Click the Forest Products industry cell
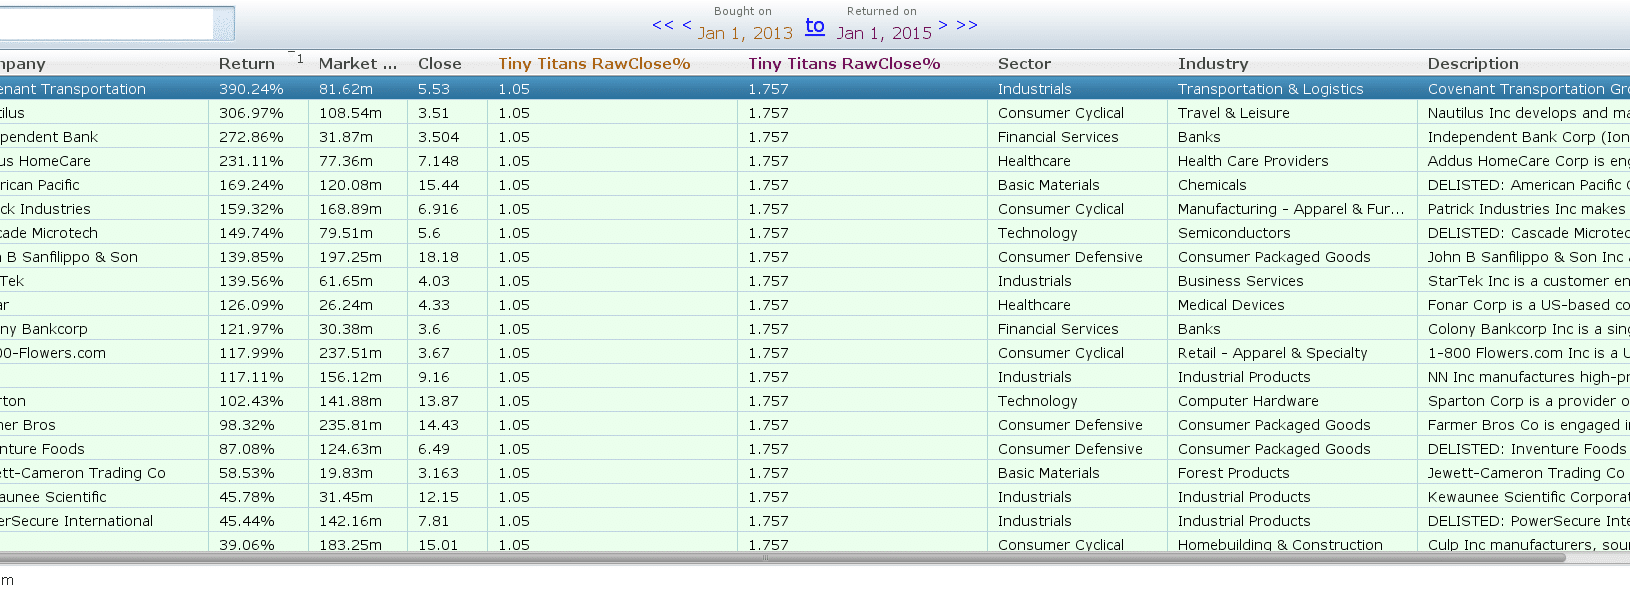 [x=1292, y=473]
